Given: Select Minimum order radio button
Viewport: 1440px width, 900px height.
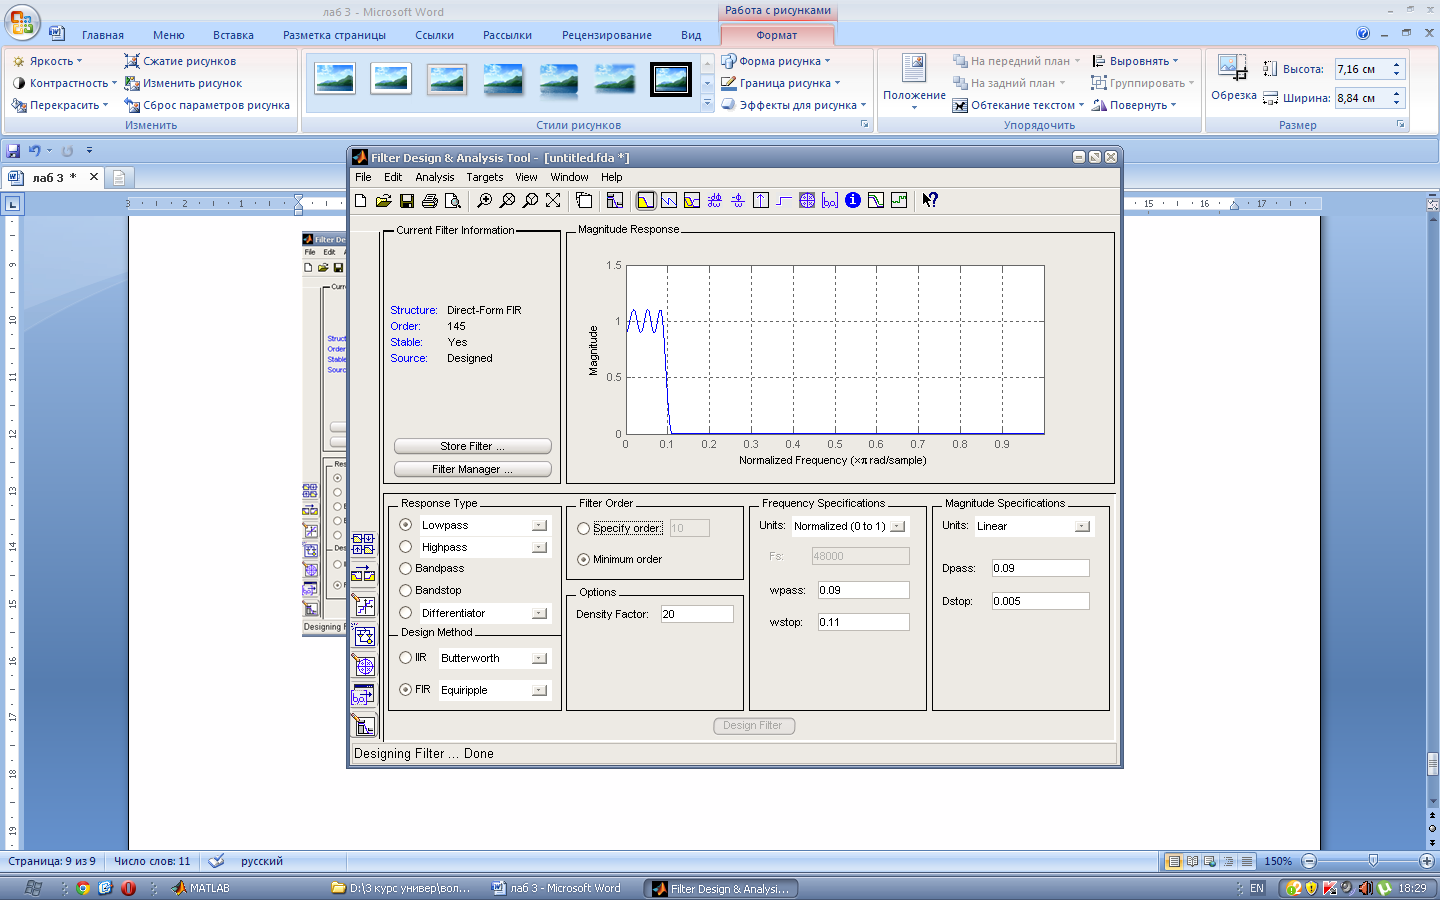Looking at the screenshot, I should (584, 559).
